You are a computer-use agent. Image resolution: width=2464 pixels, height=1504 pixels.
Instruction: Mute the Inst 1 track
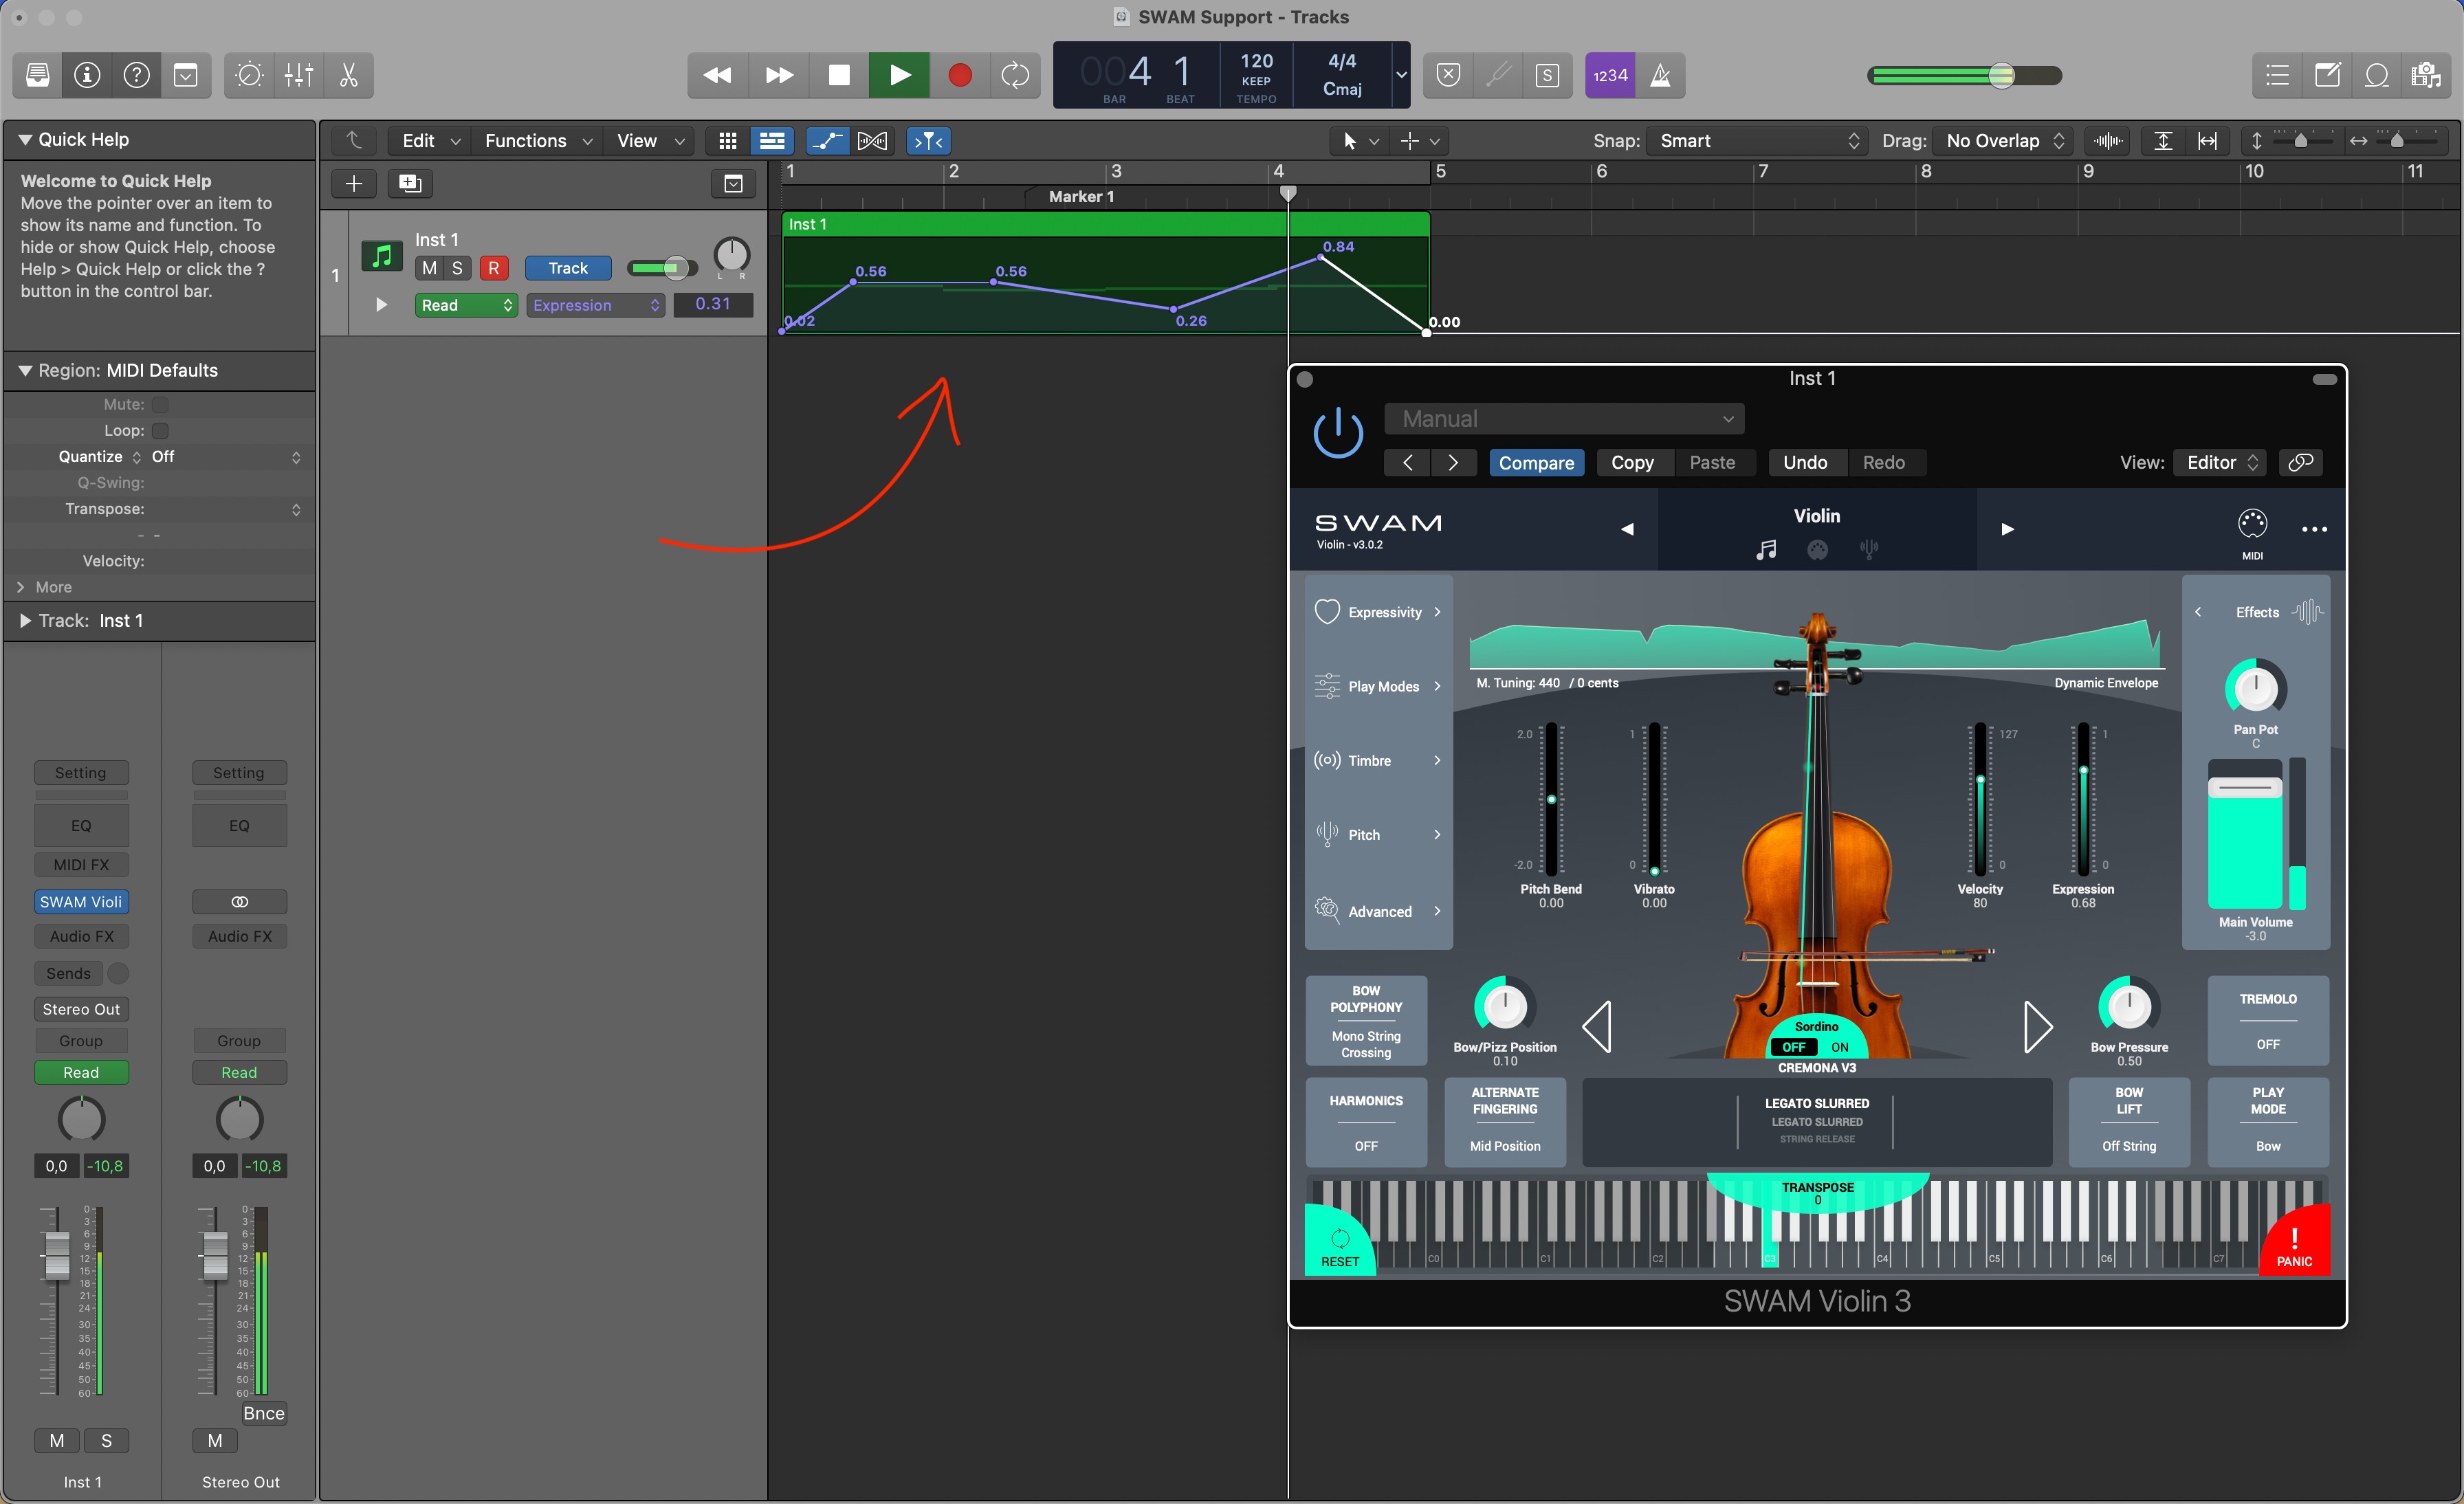429,268
